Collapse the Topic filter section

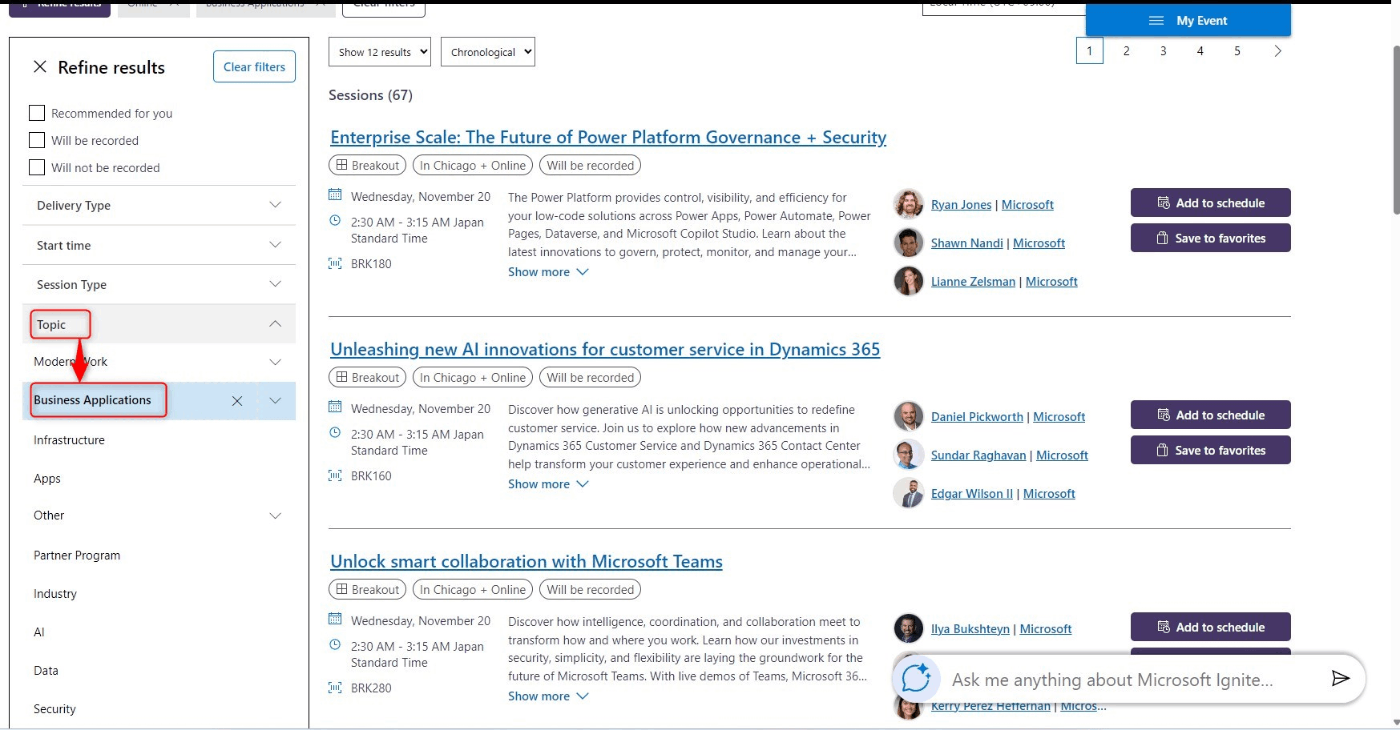(x=159, y=324)
